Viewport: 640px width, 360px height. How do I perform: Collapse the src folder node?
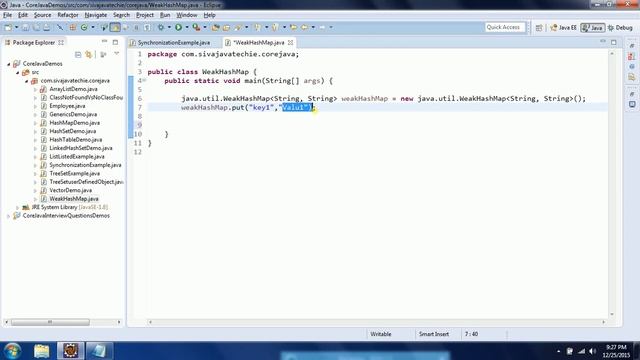(x=18, y=72)
